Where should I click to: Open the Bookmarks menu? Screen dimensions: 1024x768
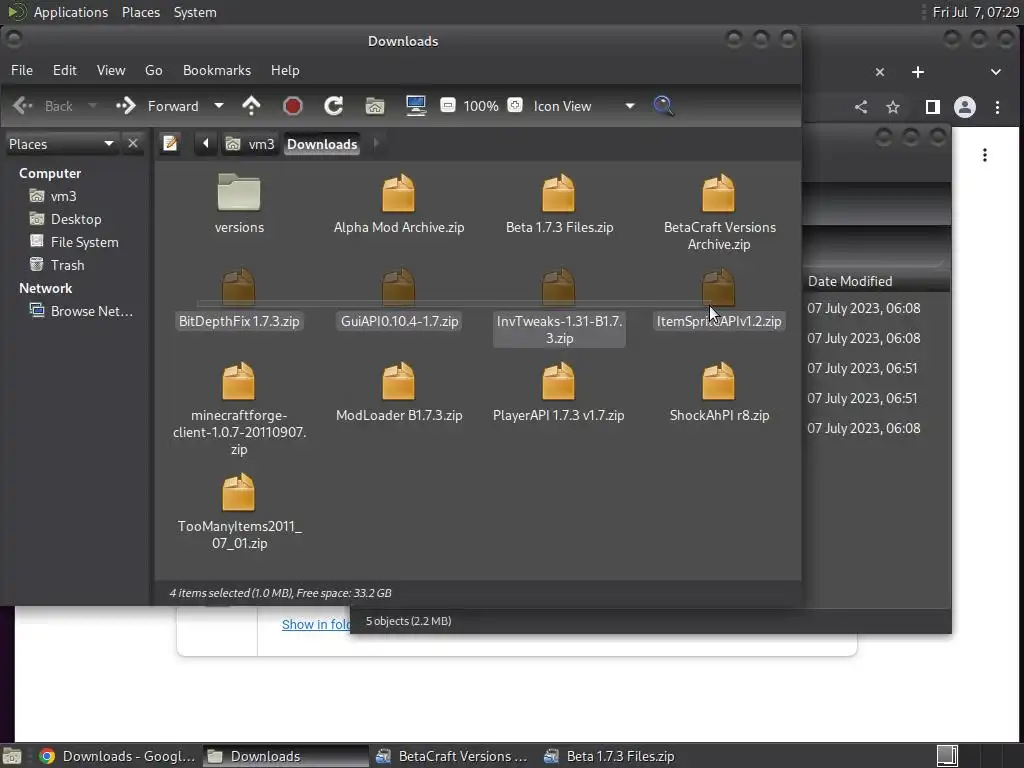tap(217, 70)
